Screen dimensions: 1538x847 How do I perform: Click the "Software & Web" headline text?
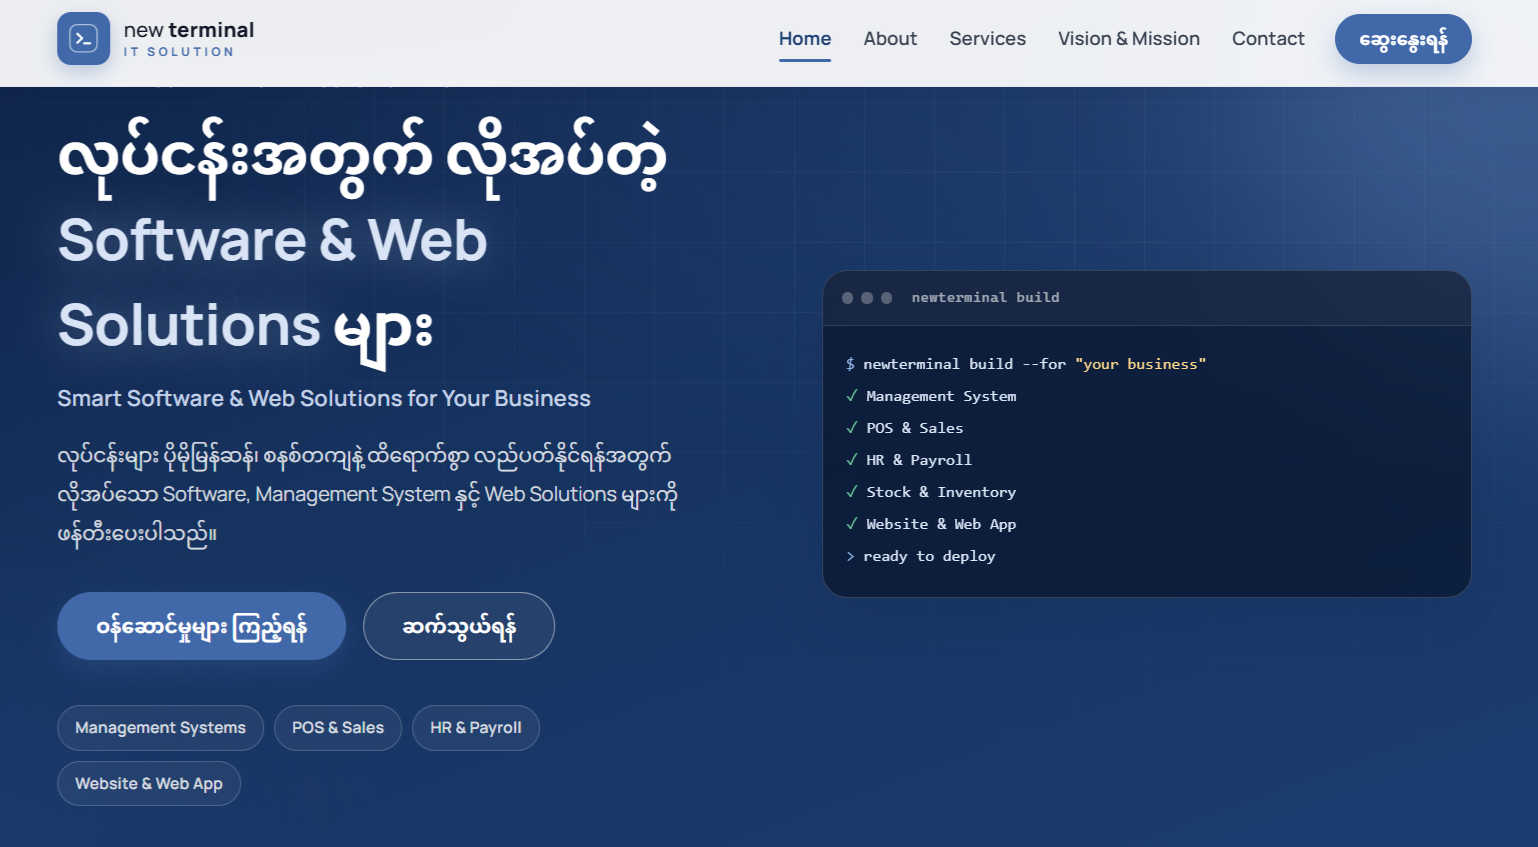pos(273,240)
